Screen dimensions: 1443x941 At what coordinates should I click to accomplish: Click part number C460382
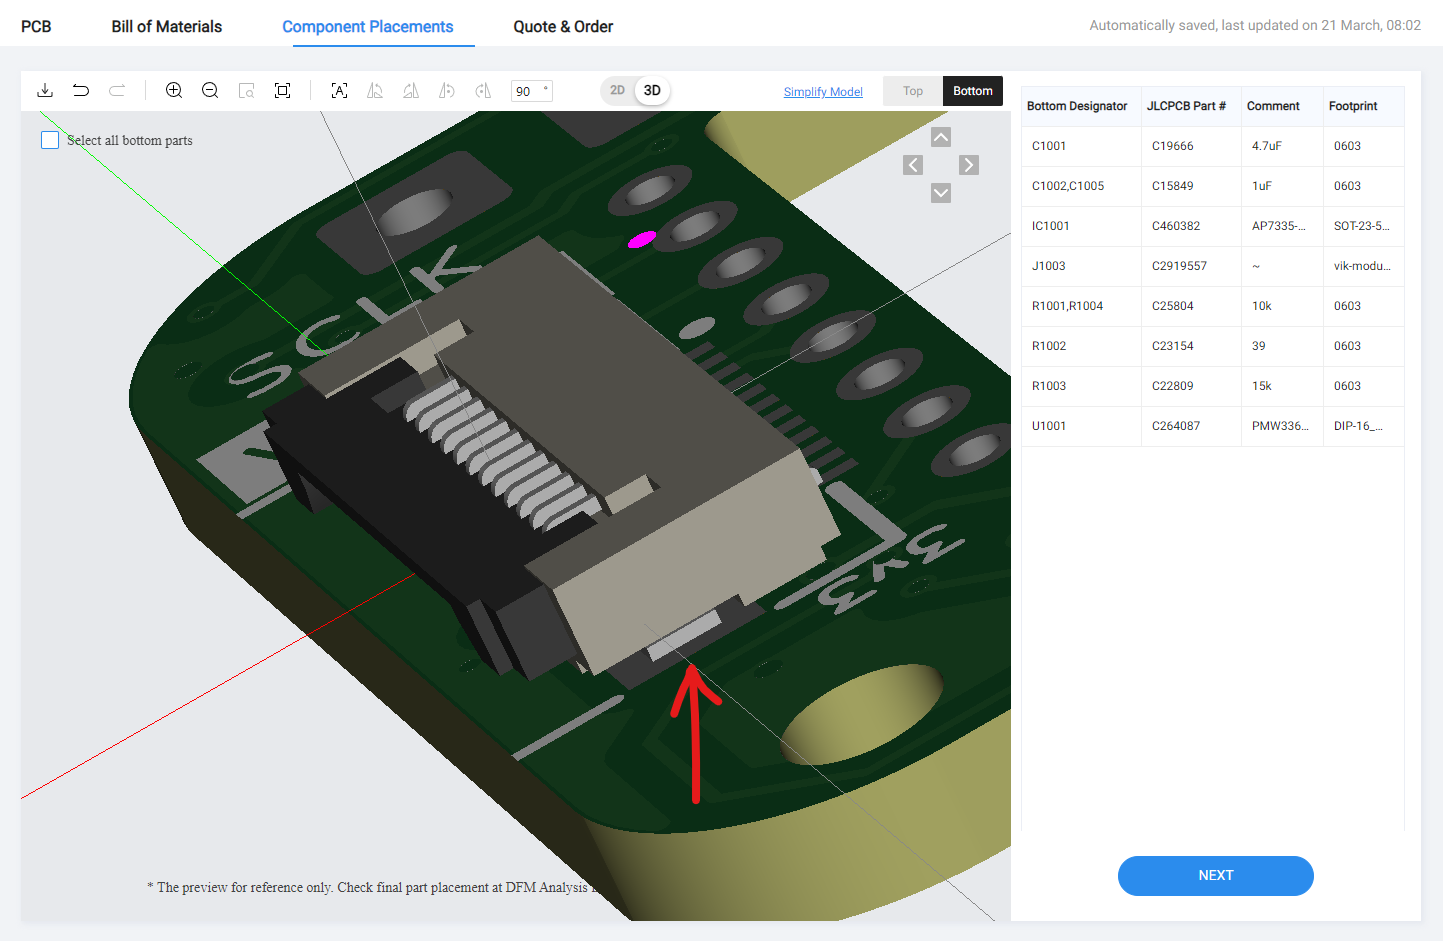pos(1176,226)
